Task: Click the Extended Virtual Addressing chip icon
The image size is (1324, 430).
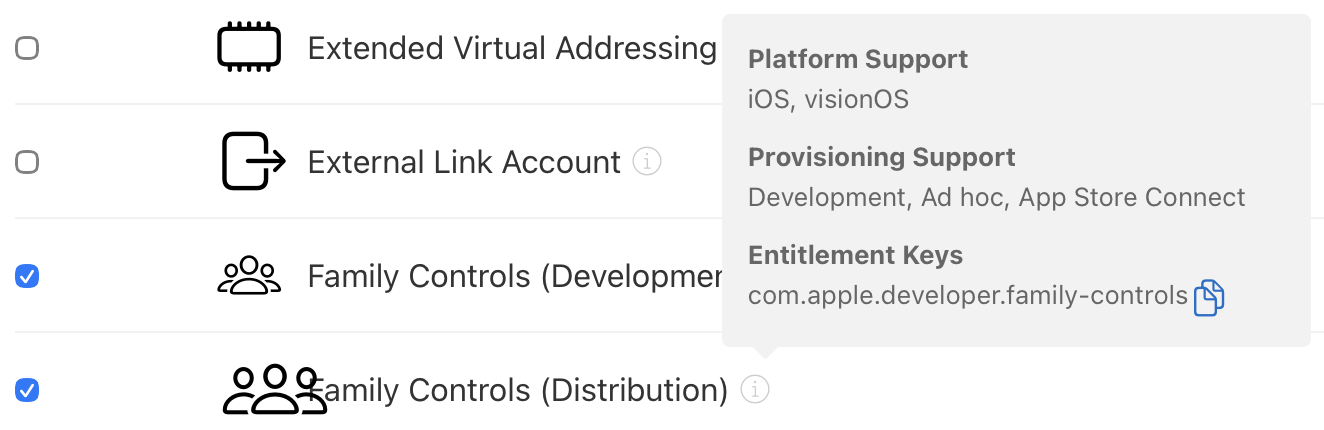Action: 250,48
